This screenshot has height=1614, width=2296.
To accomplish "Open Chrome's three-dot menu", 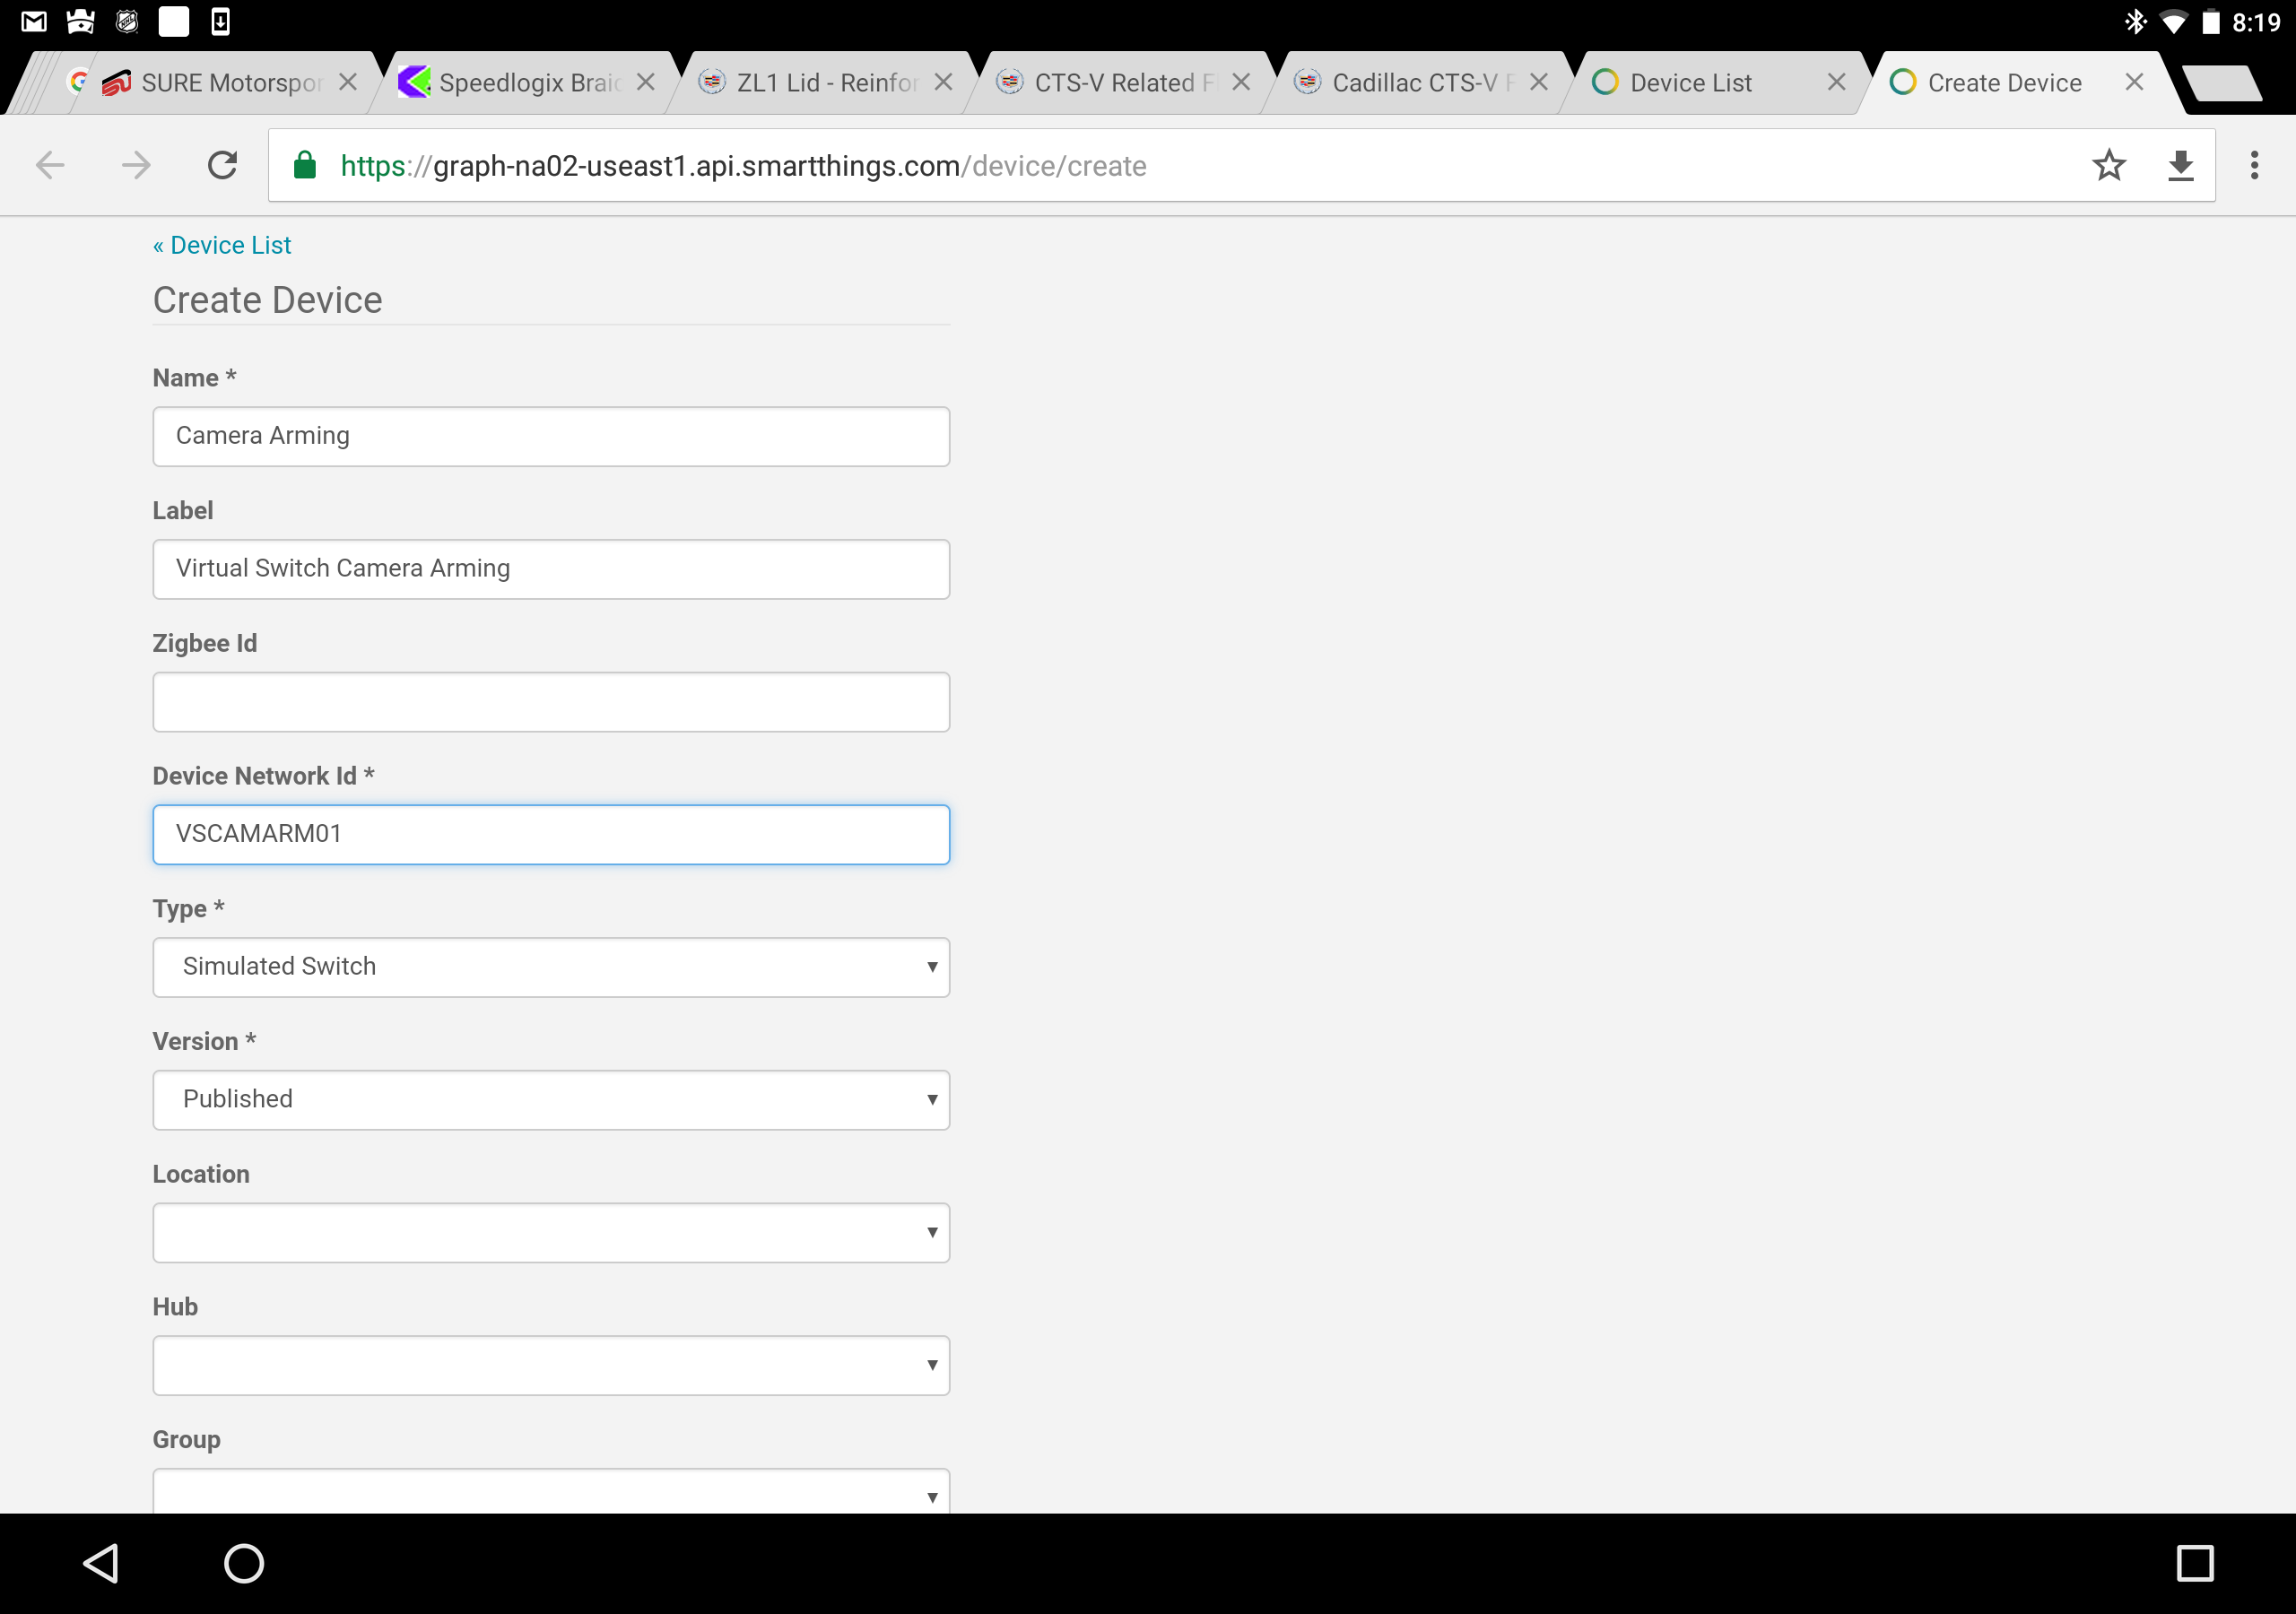I will click(x=2254, y=165).
